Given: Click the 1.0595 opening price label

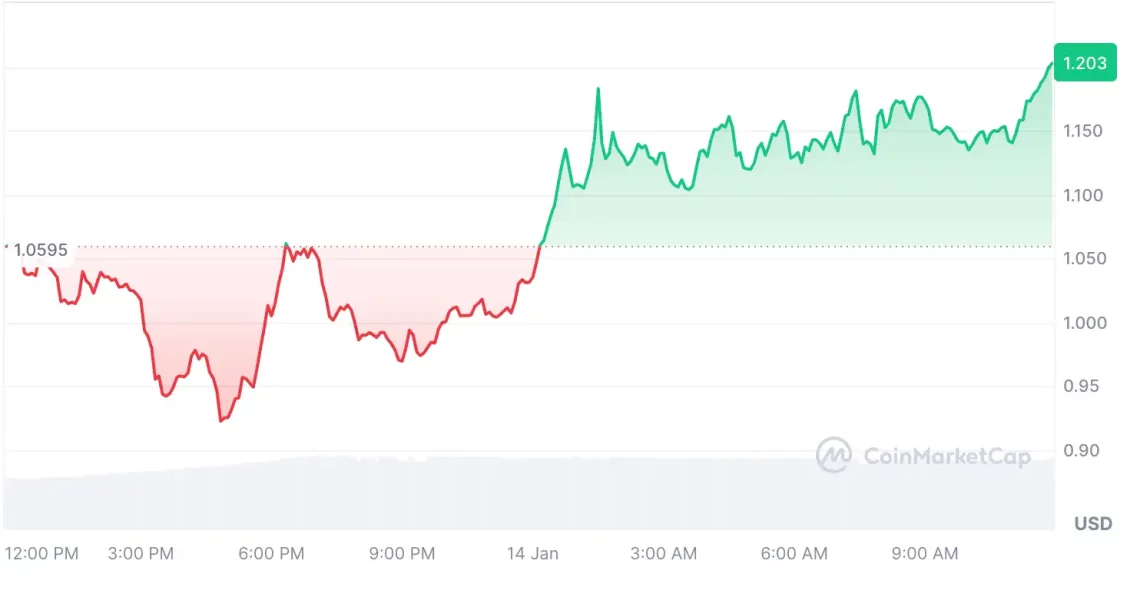Looking at the screenshot, I should (x=41, y=250).
